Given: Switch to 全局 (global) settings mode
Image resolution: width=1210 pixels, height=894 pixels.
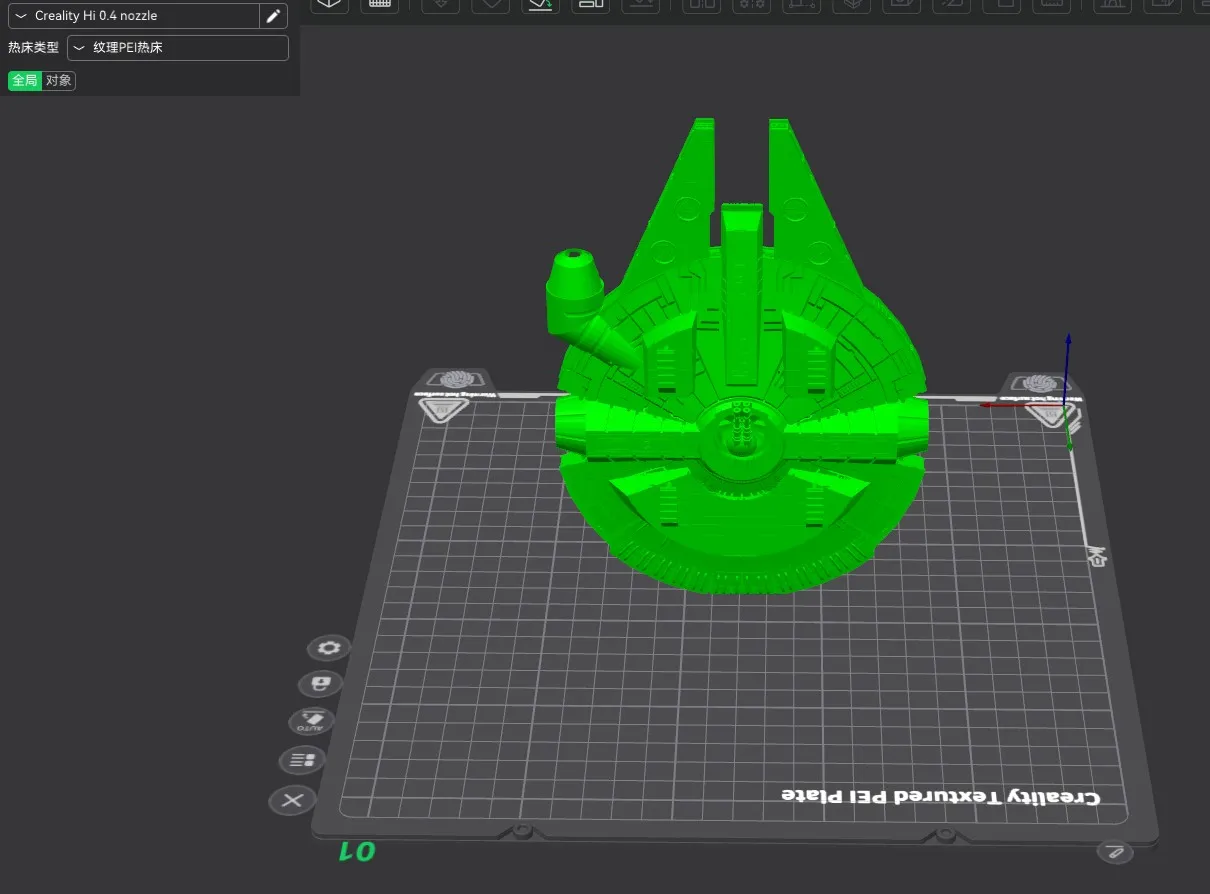Looking at the screenshot, I should [25, 81].
